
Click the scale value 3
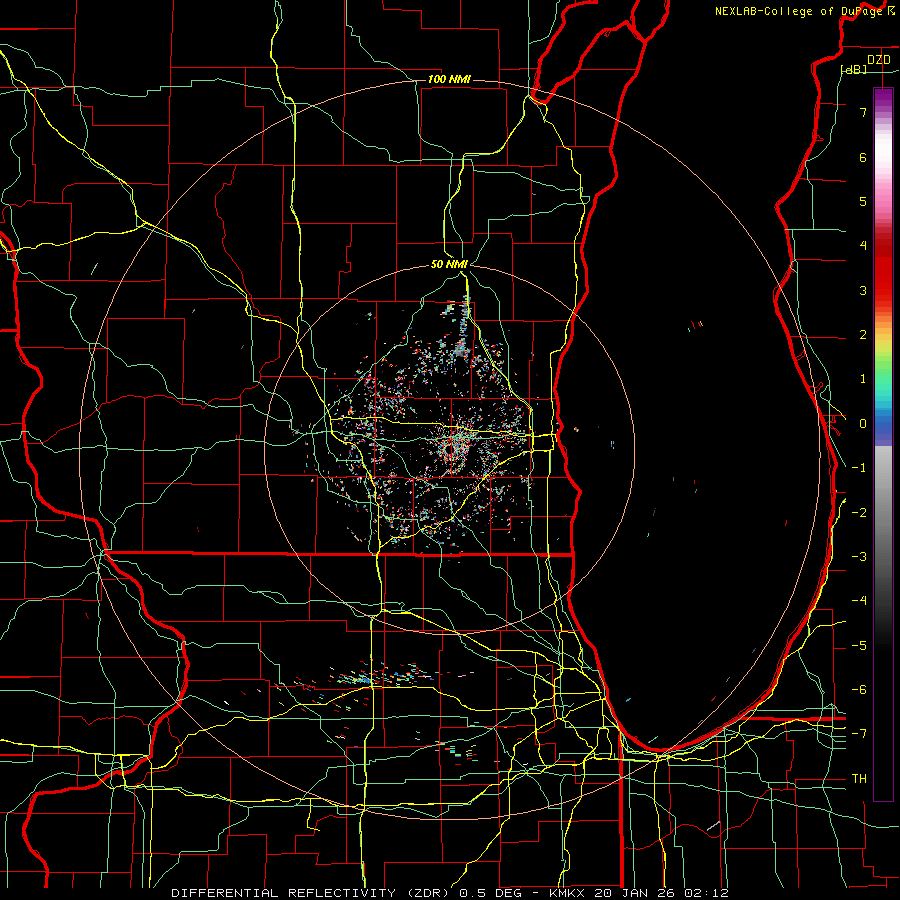coord(863,290)
